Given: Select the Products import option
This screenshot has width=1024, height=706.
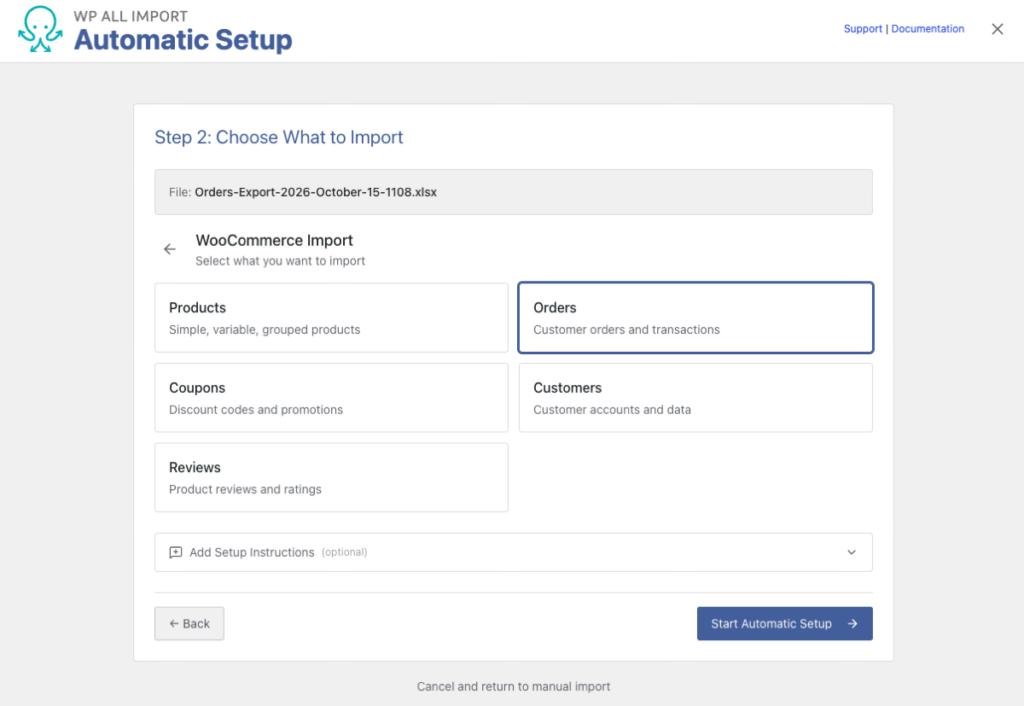Looking at the screenshot, I should tap(331, 317).
